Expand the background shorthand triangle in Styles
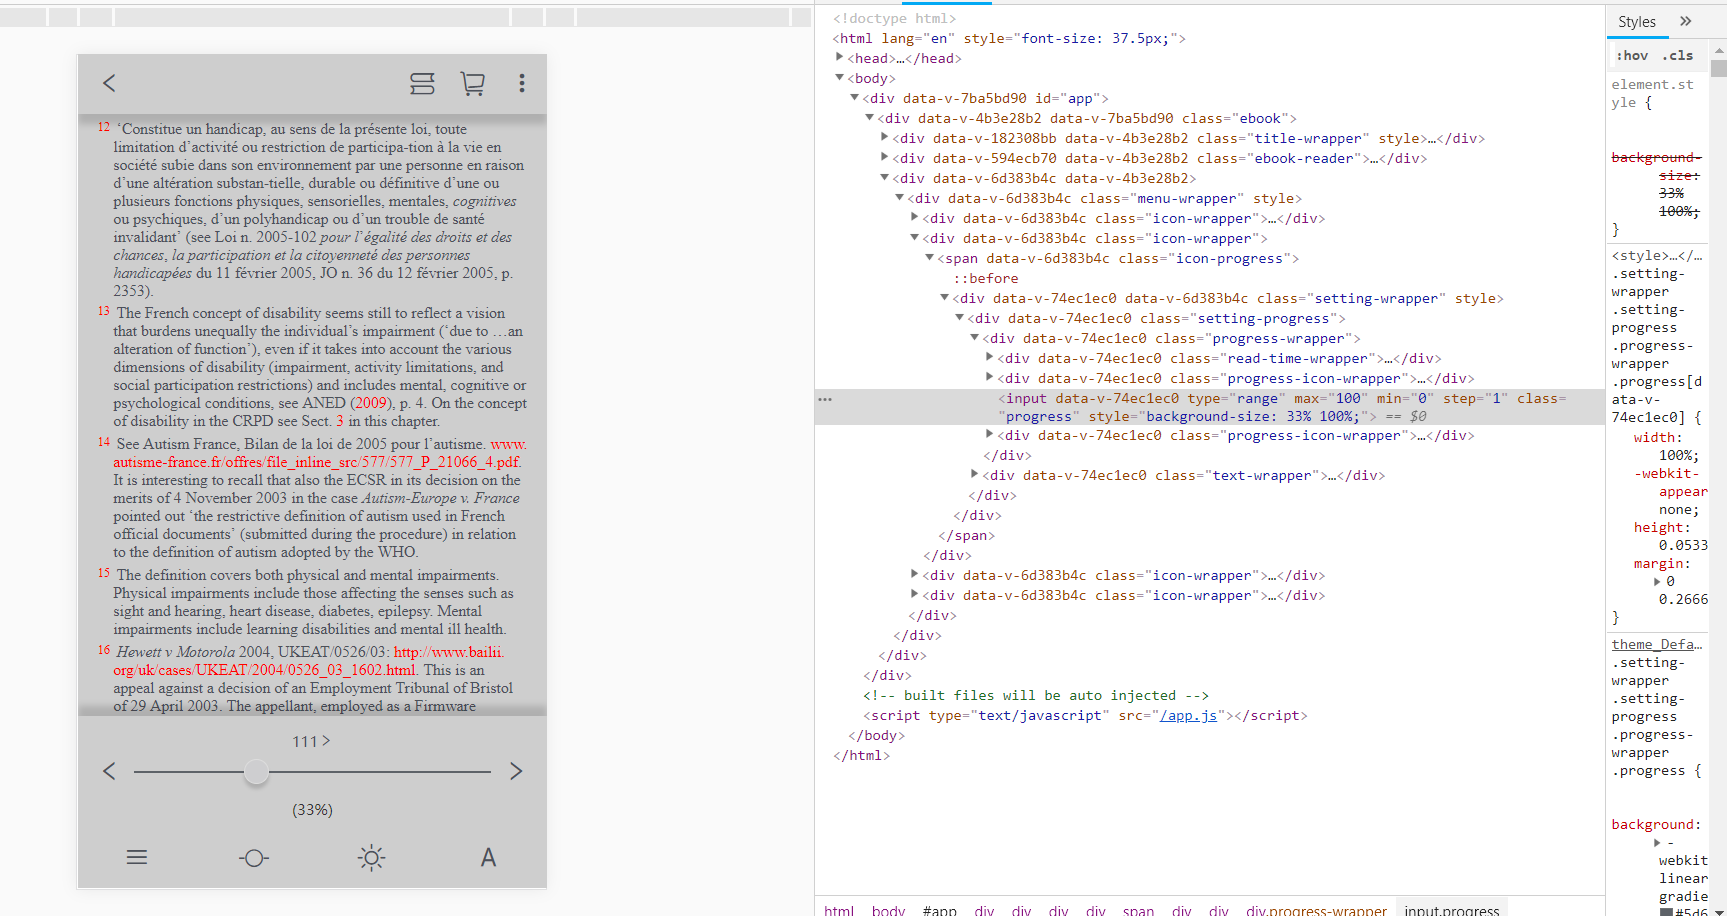This screenshot has width=1727, height=916. [1657, 843]
